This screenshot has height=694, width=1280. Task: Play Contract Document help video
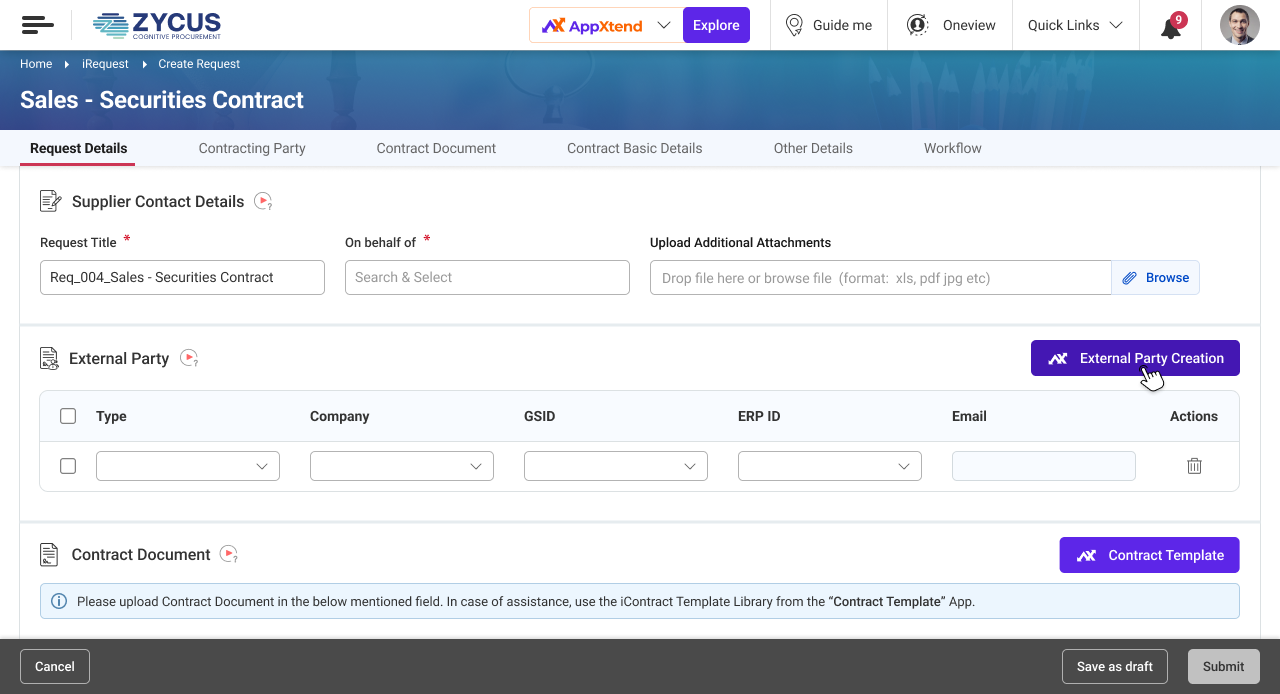point(229,554)
